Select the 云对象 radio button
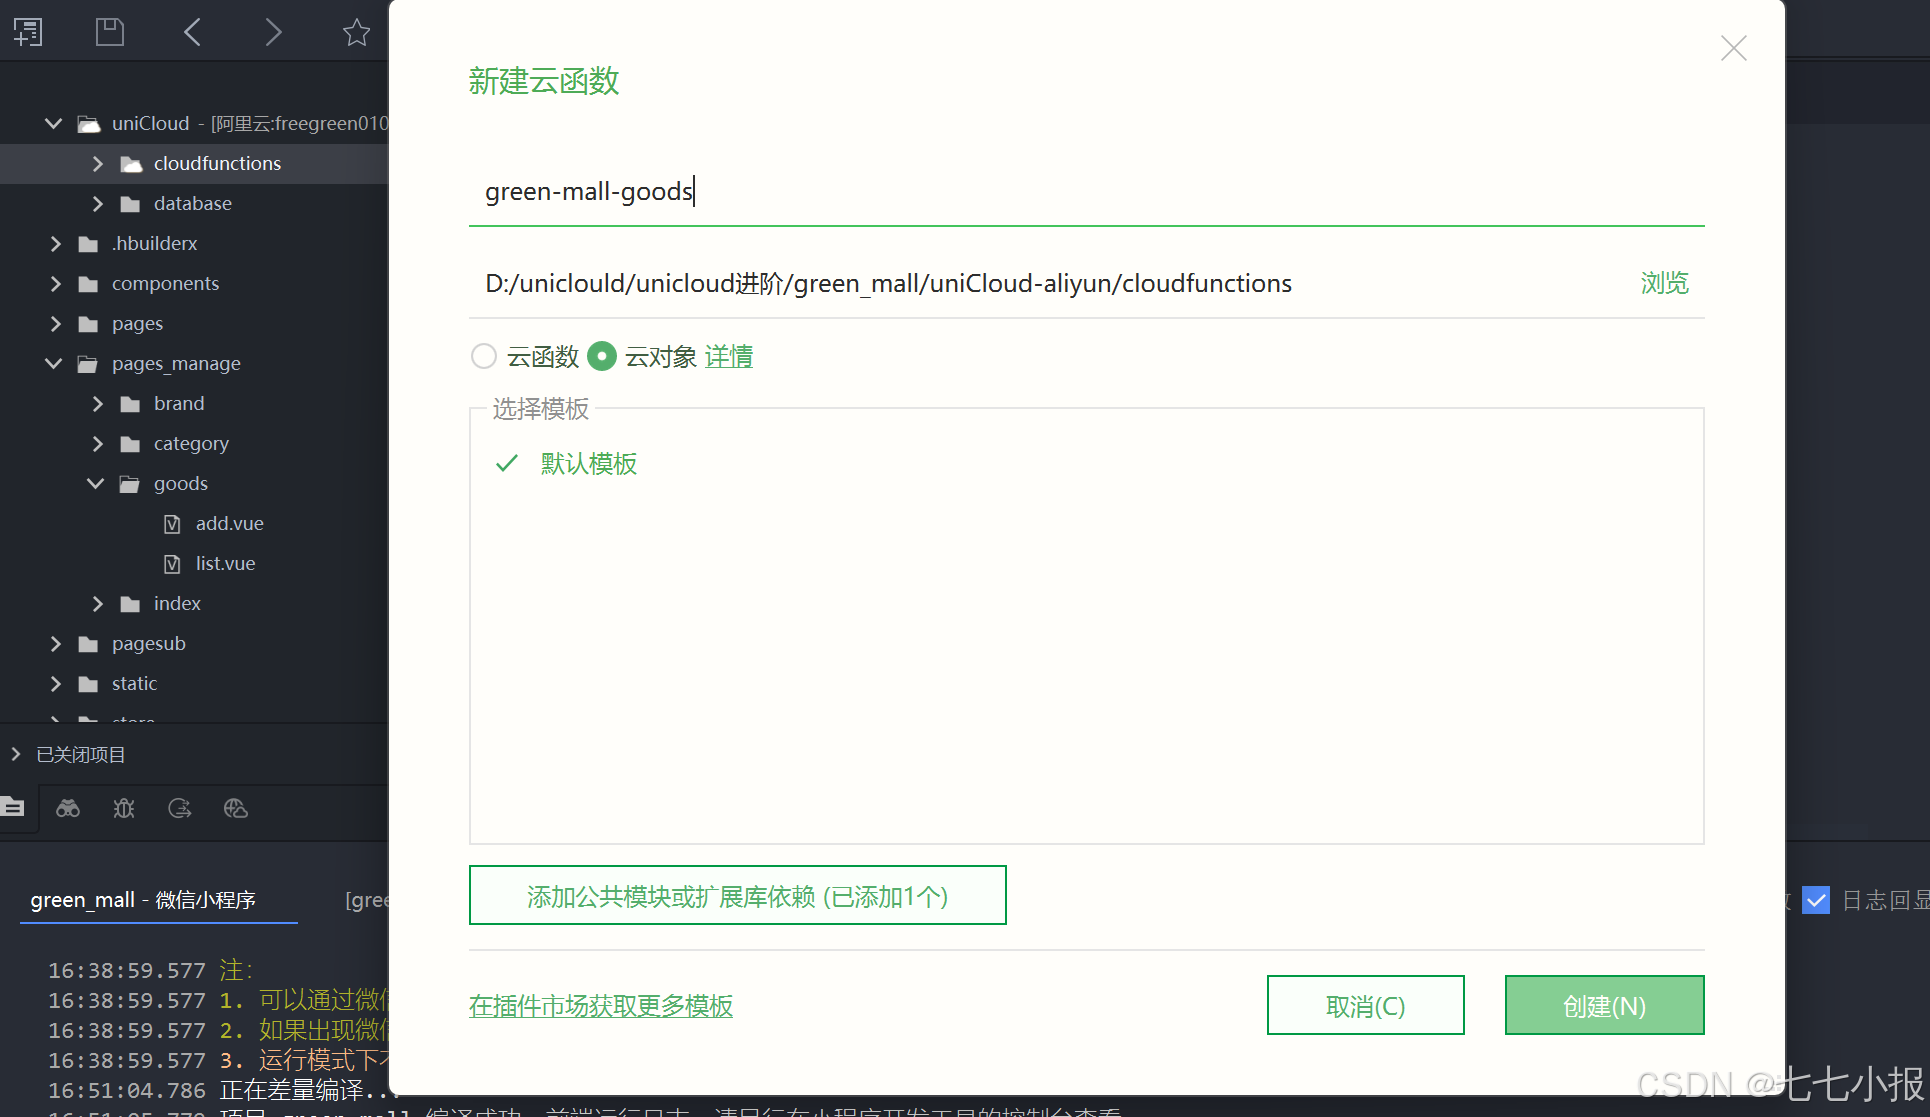Viewport: 1930px width, 1117px height. pyautogui.click(x=602, y=356)
